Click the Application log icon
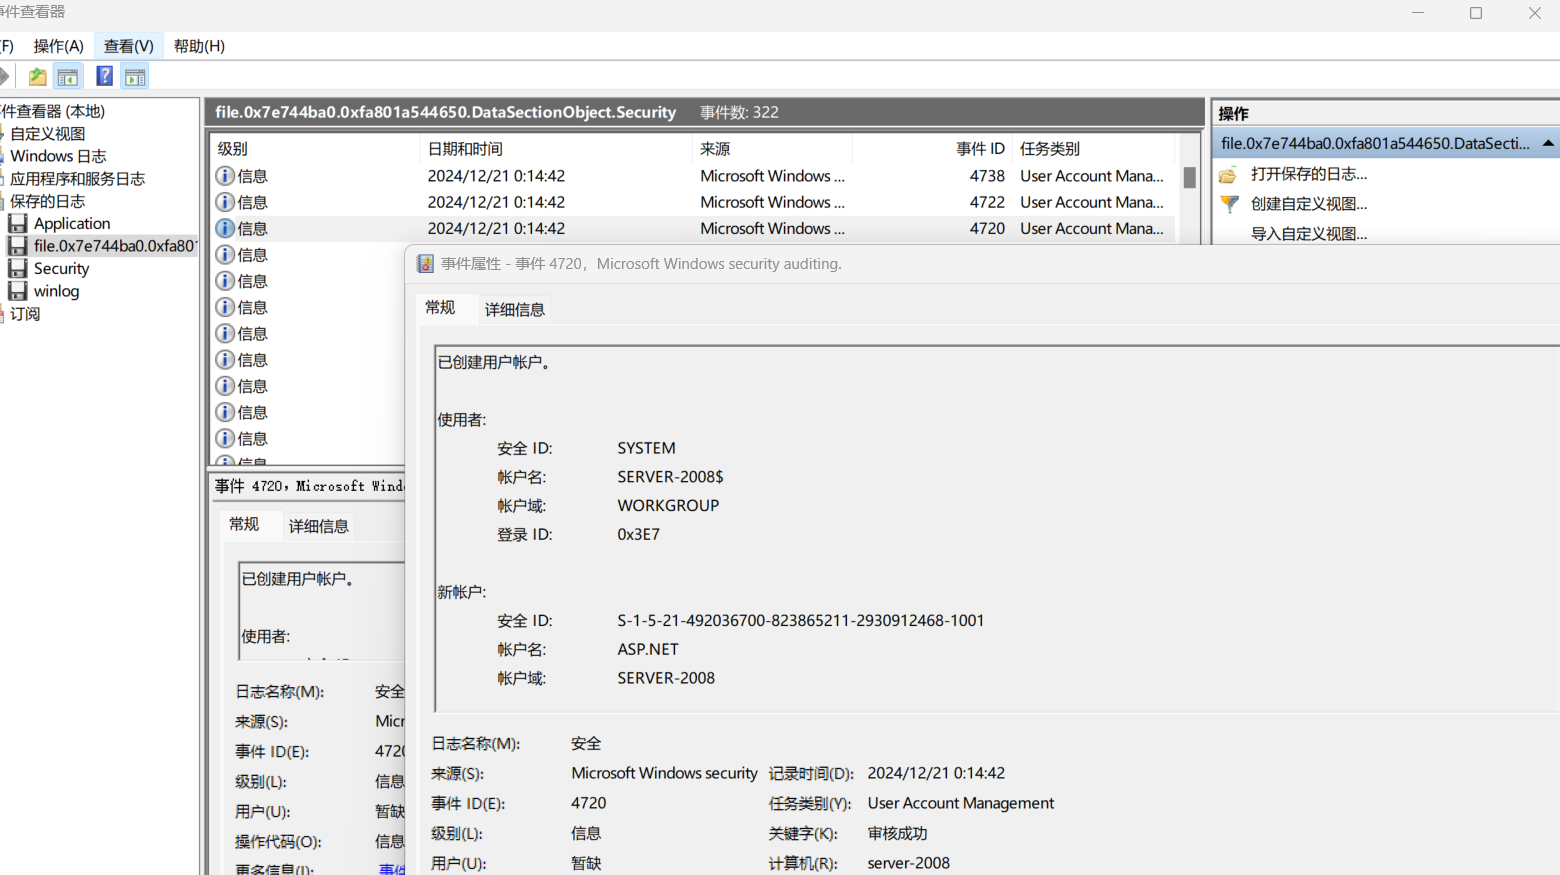Screen dimensions: 1560x875 [18, 223]
